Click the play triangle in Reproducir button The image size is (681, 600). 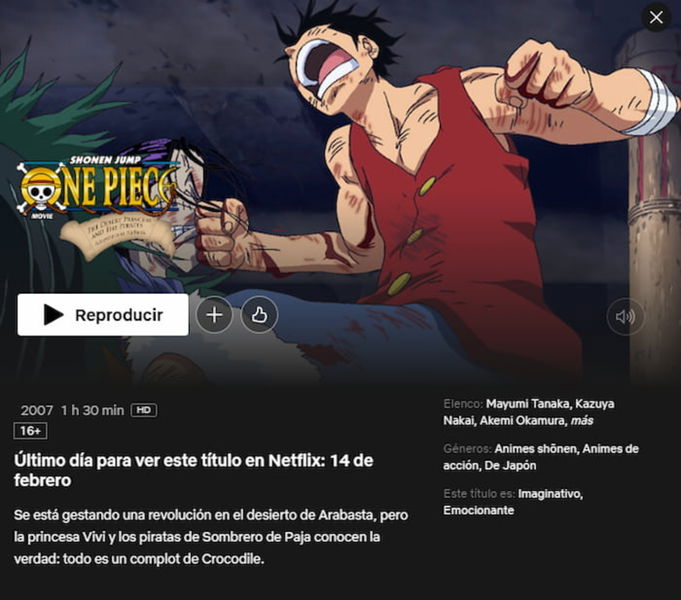[53, 315]
